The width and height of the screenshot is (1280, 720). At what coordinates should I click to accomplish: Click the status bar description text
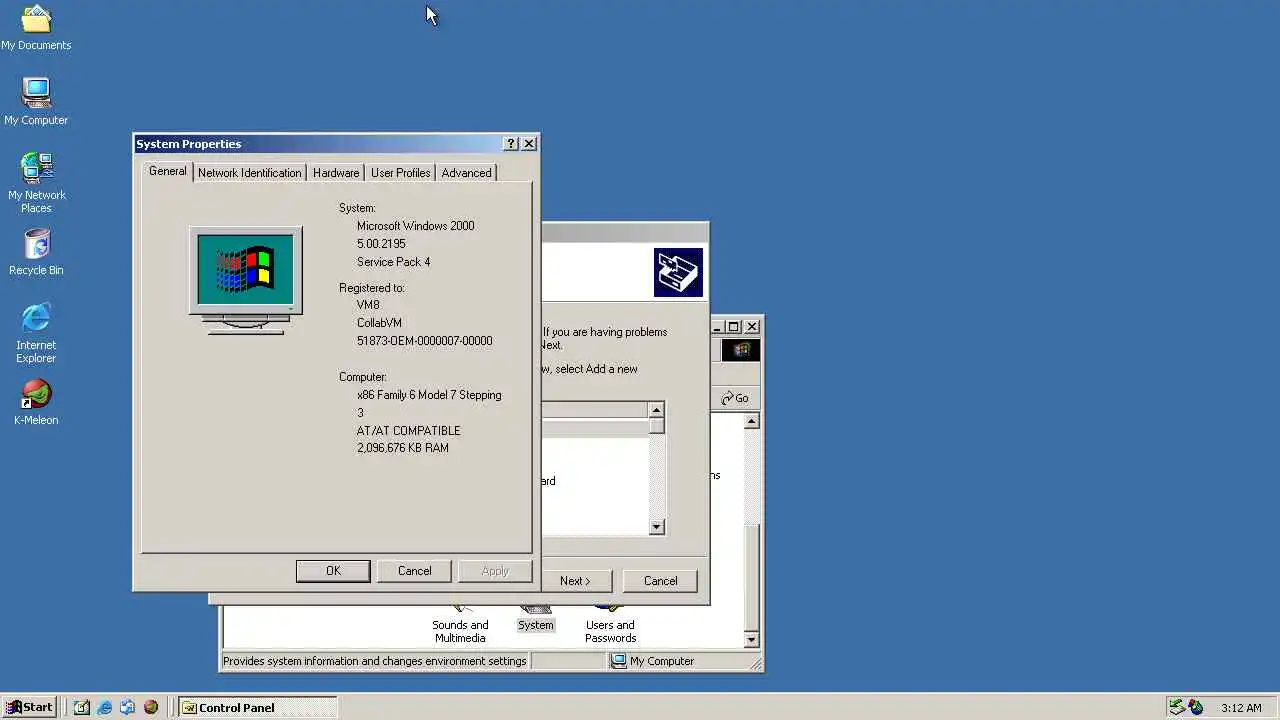[374, 661]
